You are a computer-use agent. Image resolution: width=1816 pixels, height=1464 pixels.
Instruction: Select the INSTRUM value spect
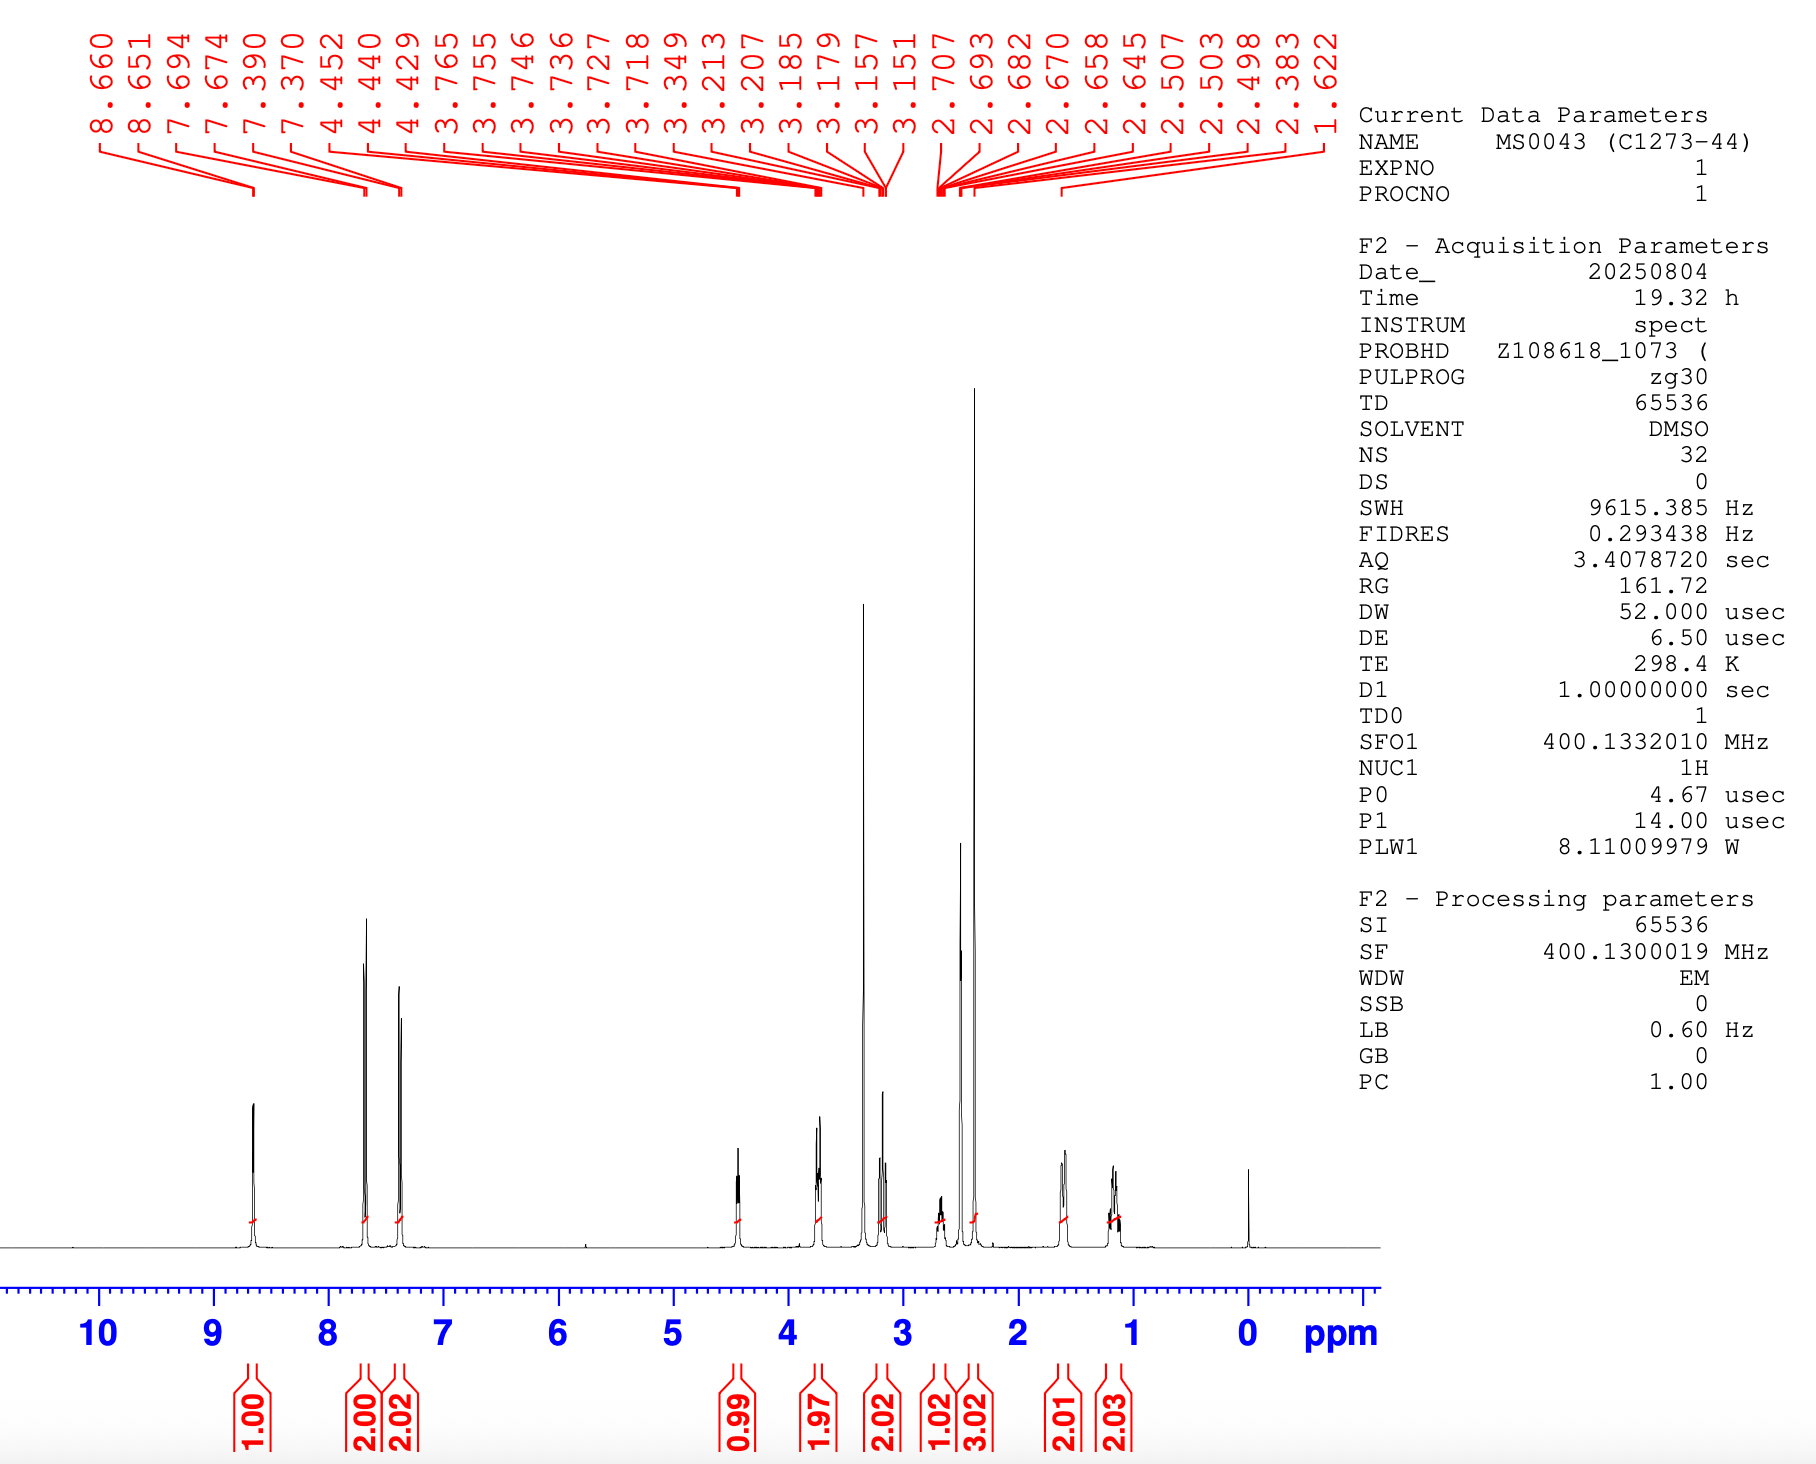tap(1670, 325)
